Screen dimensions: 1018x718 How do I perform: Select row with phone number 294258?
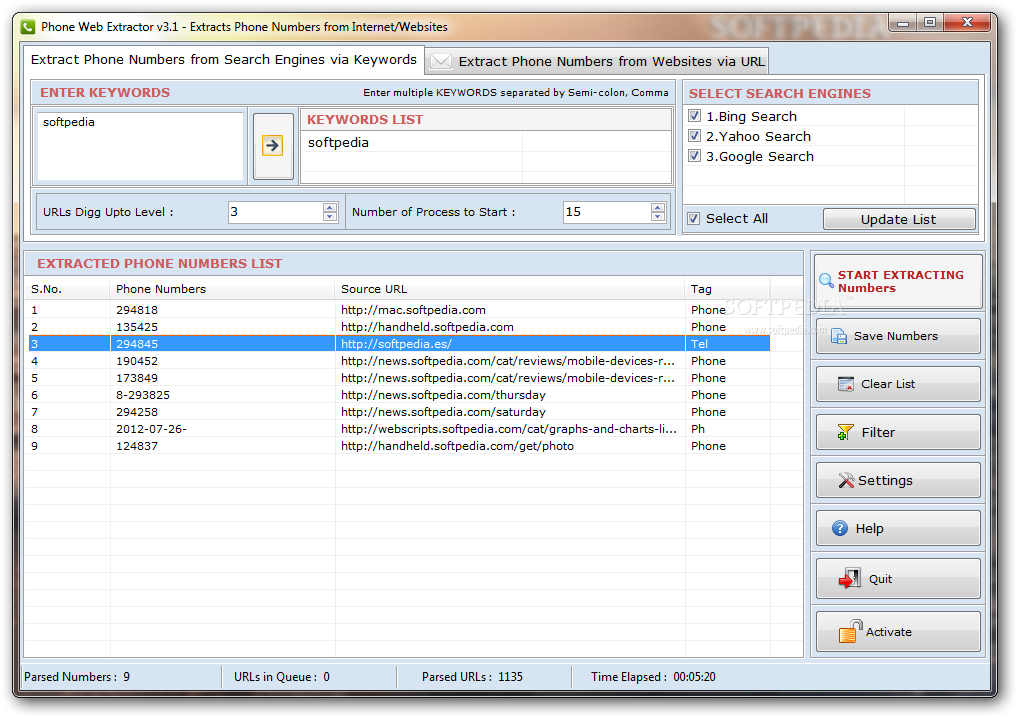[x=399, y=412]
